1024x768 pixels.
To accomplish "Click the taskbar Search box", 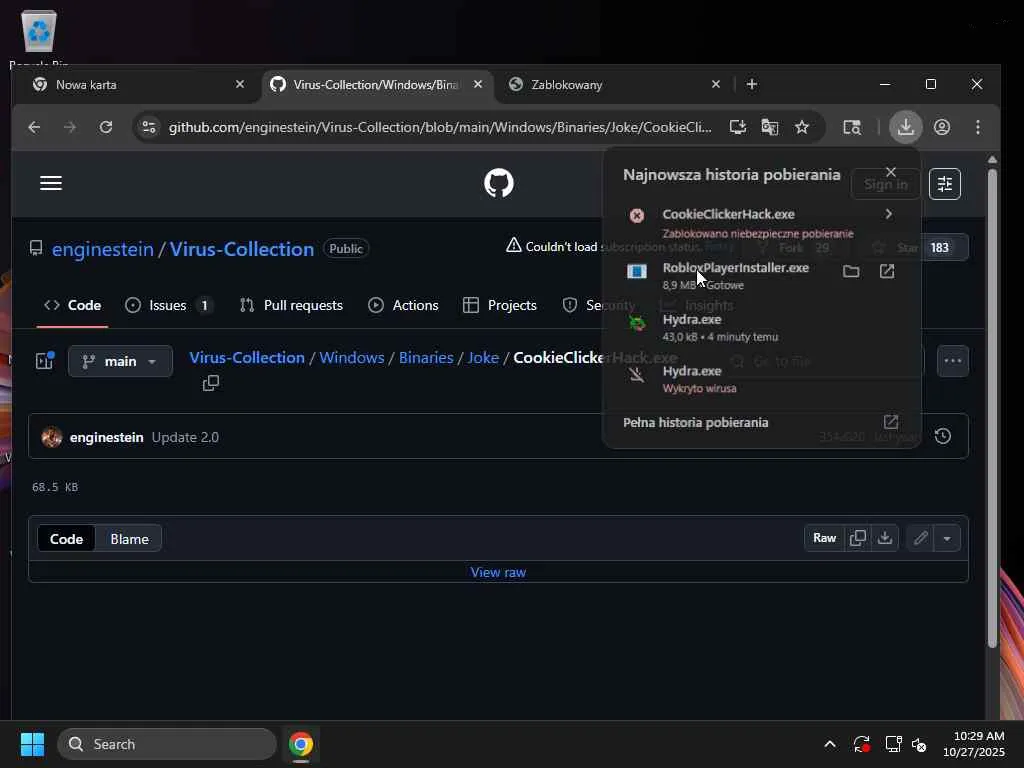I will click(x=167, y=744).
